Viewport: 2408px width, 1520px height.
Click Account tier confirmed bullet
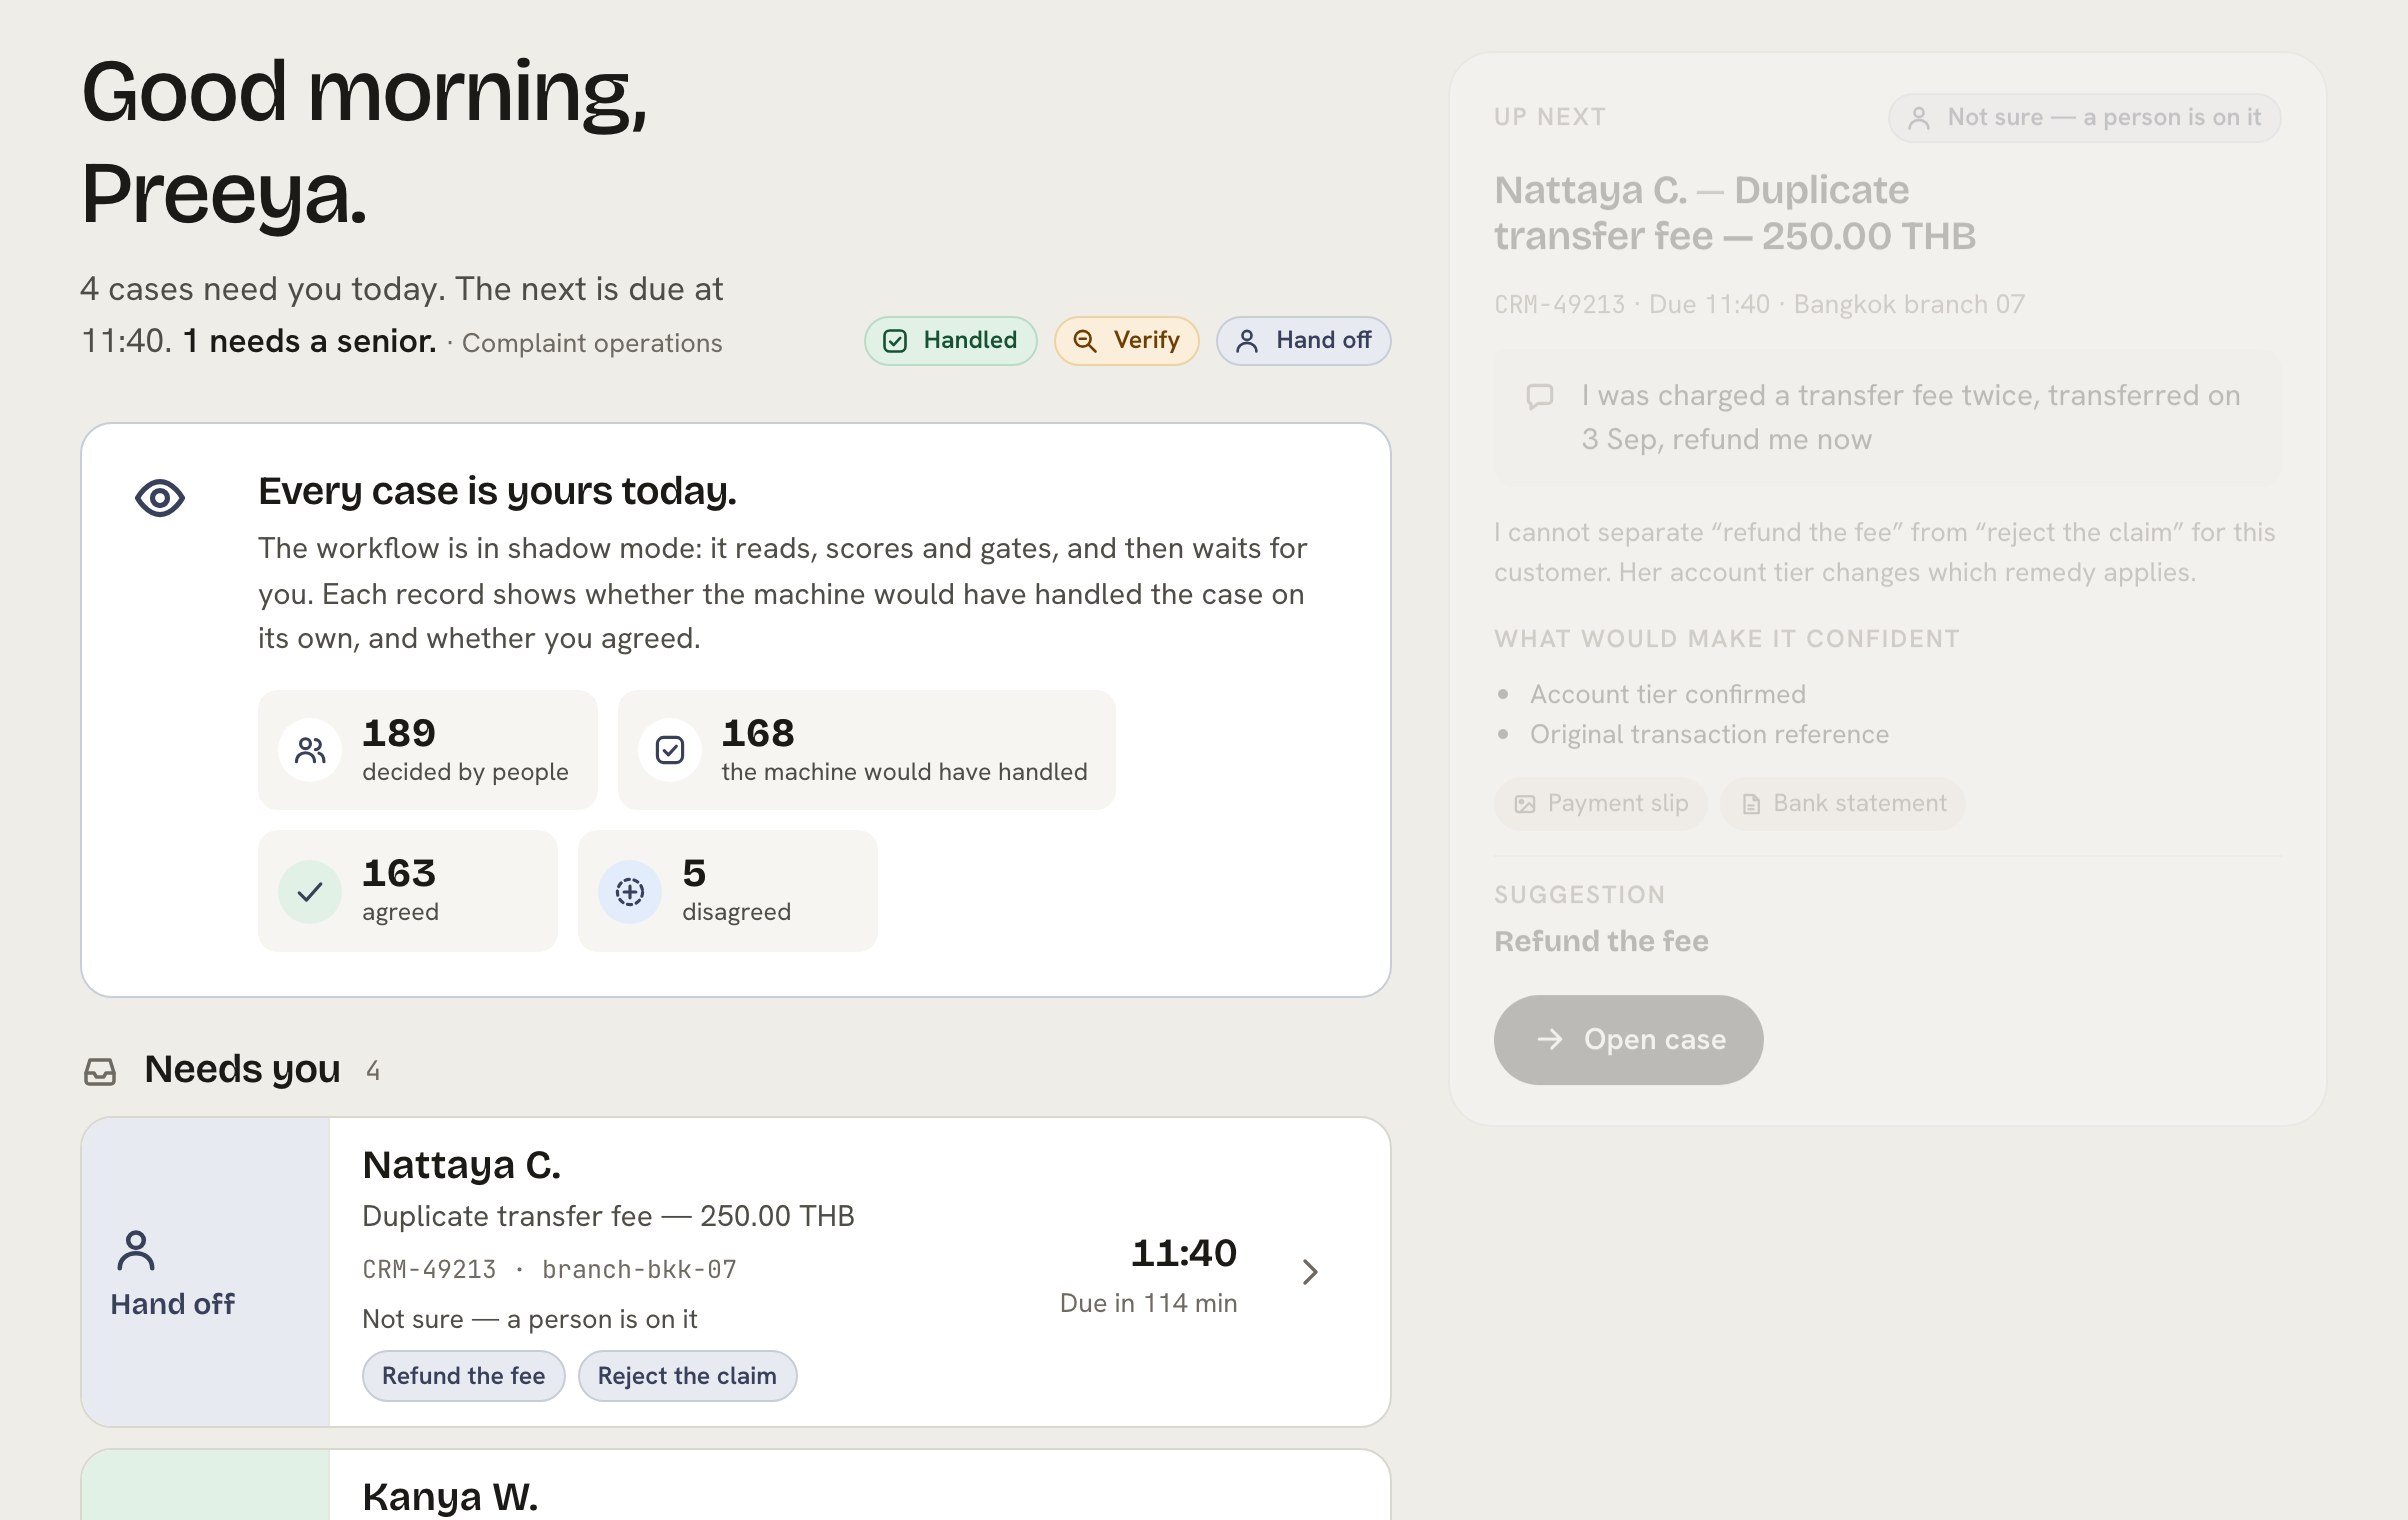click(x=1667, y=695)
